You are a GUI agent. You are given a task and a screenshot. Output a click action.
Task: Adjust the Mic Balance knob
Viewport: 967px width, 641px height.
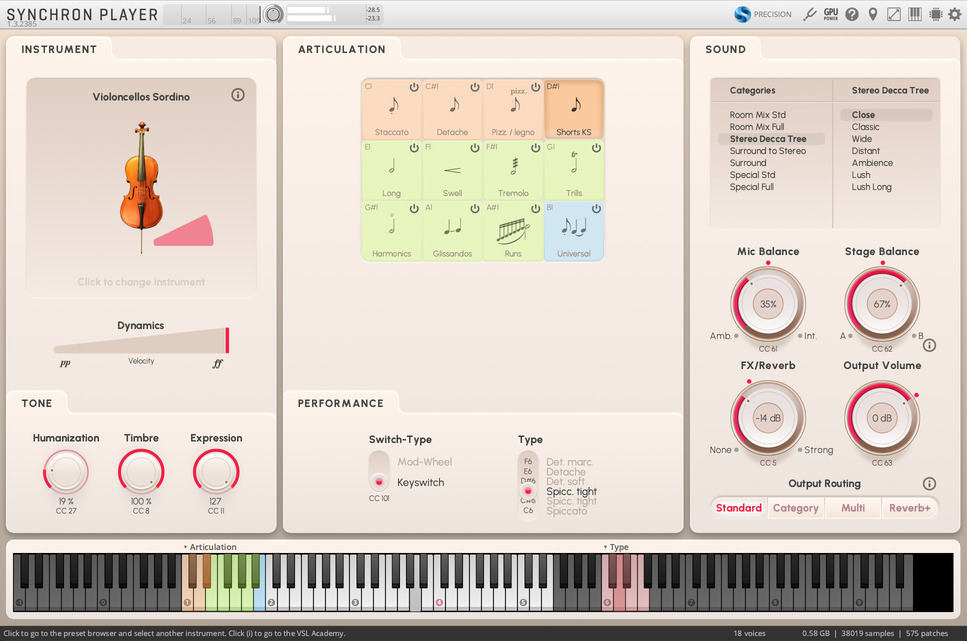pyautogui.click(x=768, y=304)
